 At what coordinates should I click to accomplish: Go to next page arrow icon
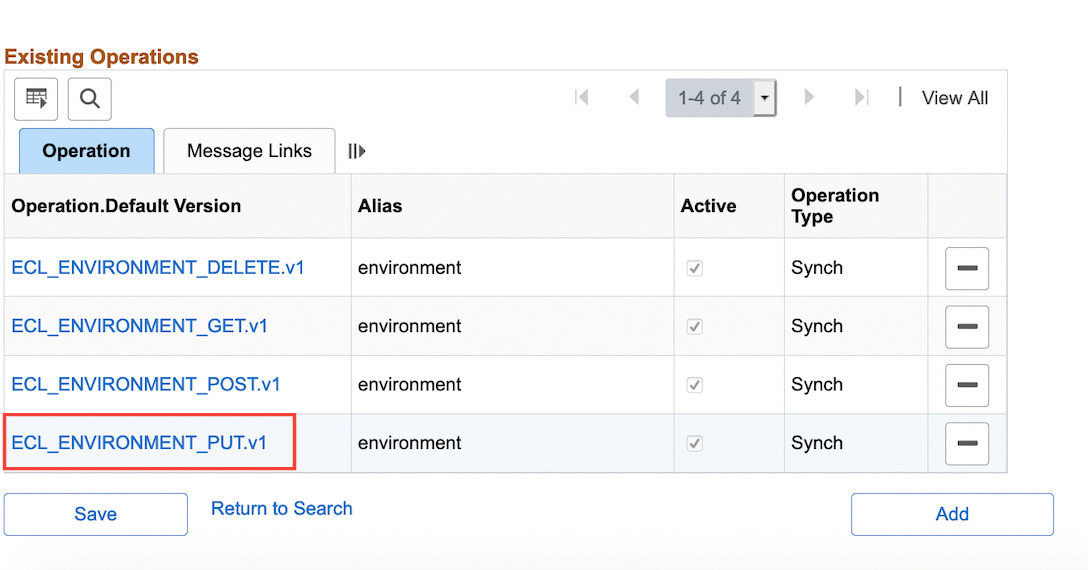click(808, 97)
